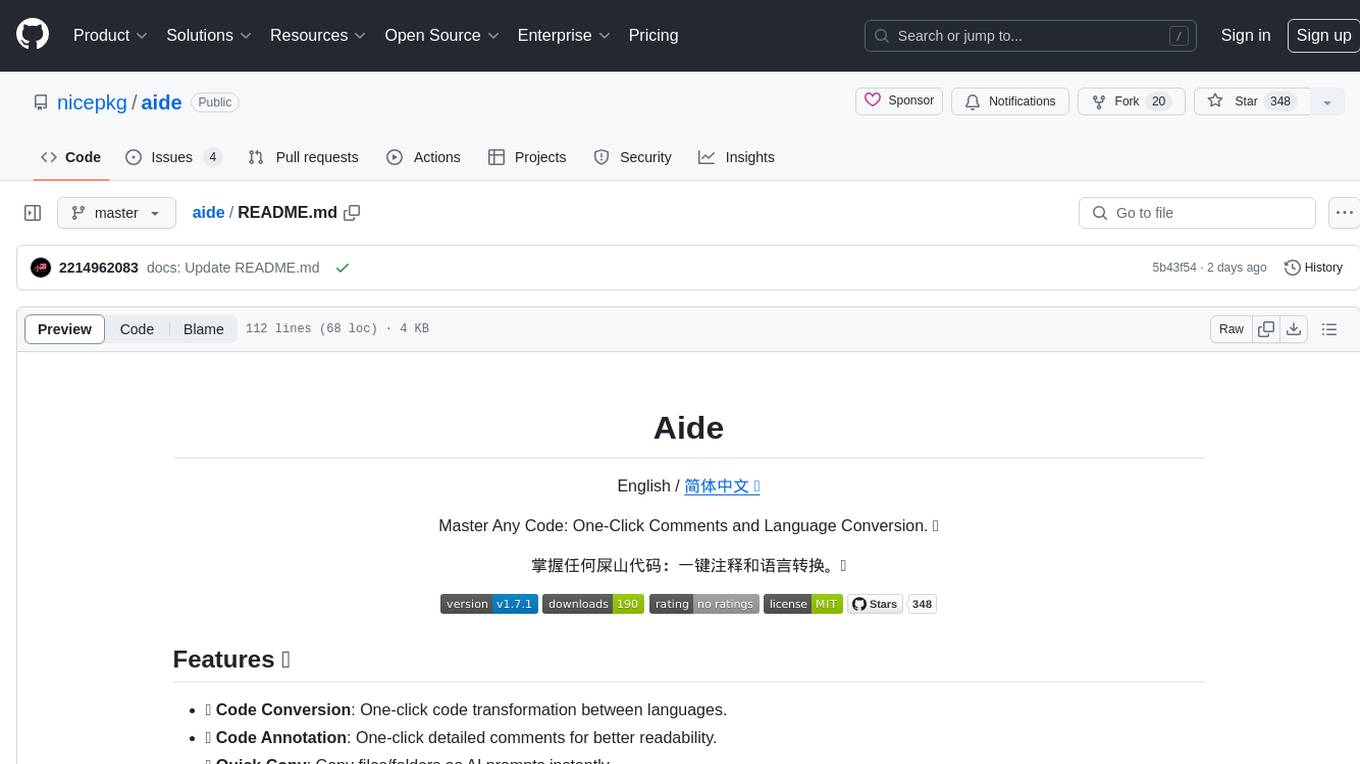Click the Sign in link

tap(1246, 35)
